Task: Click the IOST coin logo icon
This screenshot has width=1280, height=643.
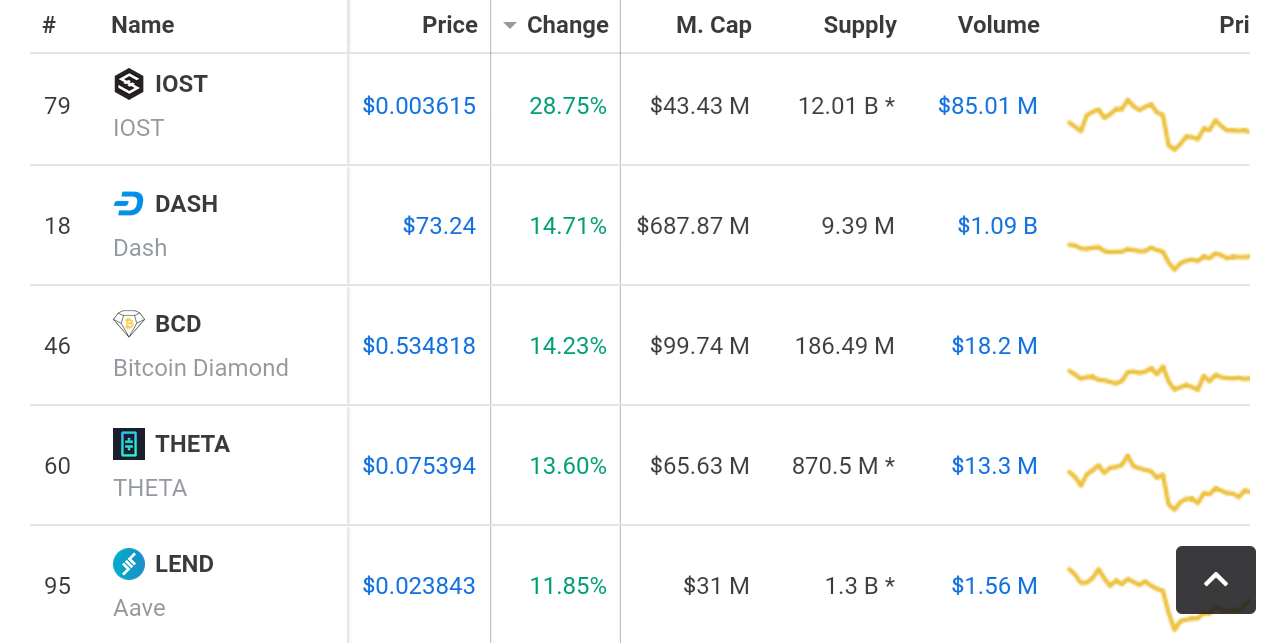Action: [129, 84]
